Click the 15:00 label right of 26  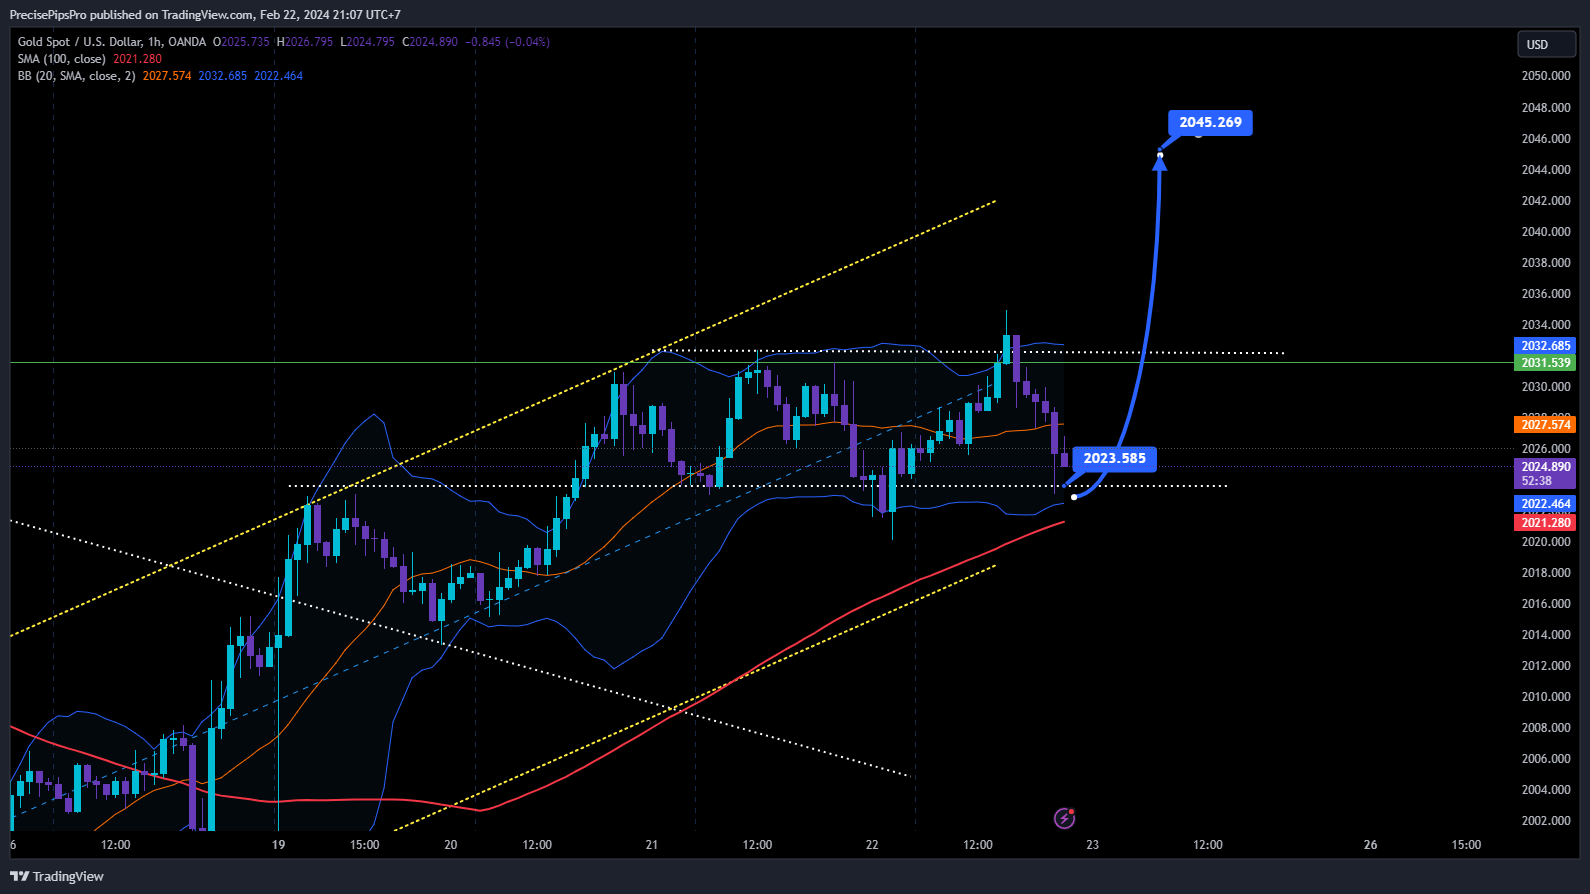[x=1467, y=845]
